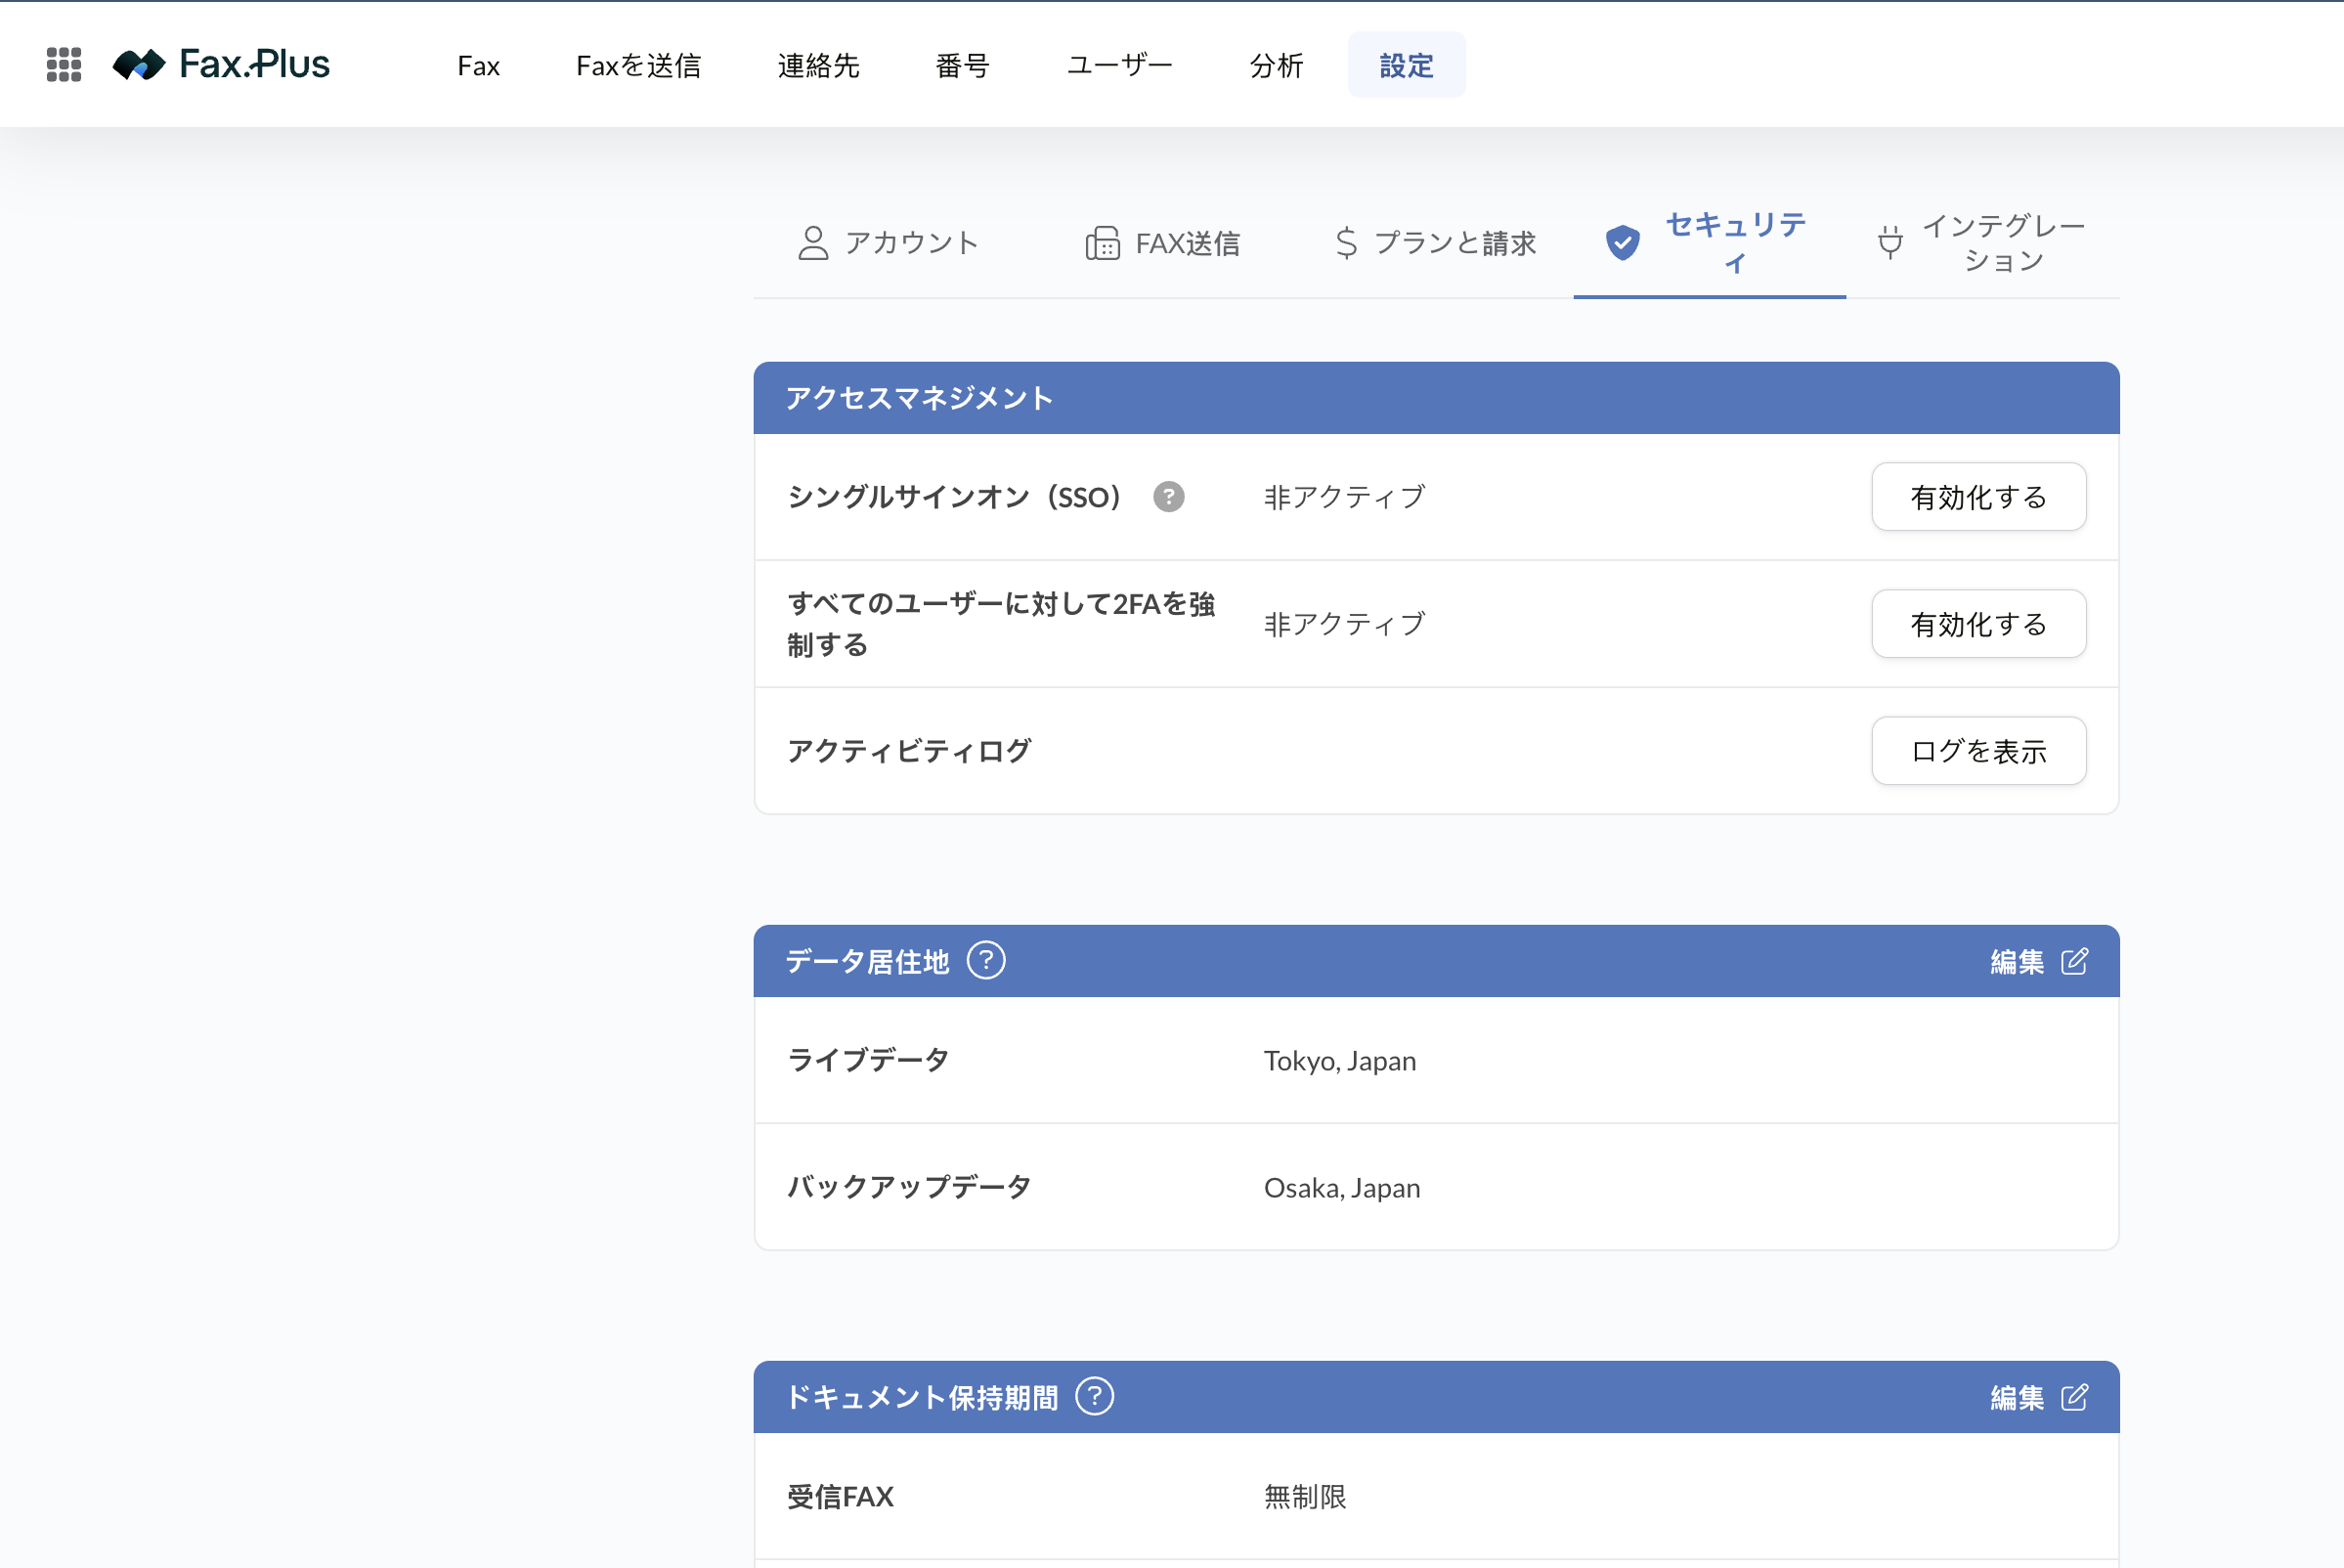Enable forced 2FA with its 有効化する button

(x=1979, y=624)
